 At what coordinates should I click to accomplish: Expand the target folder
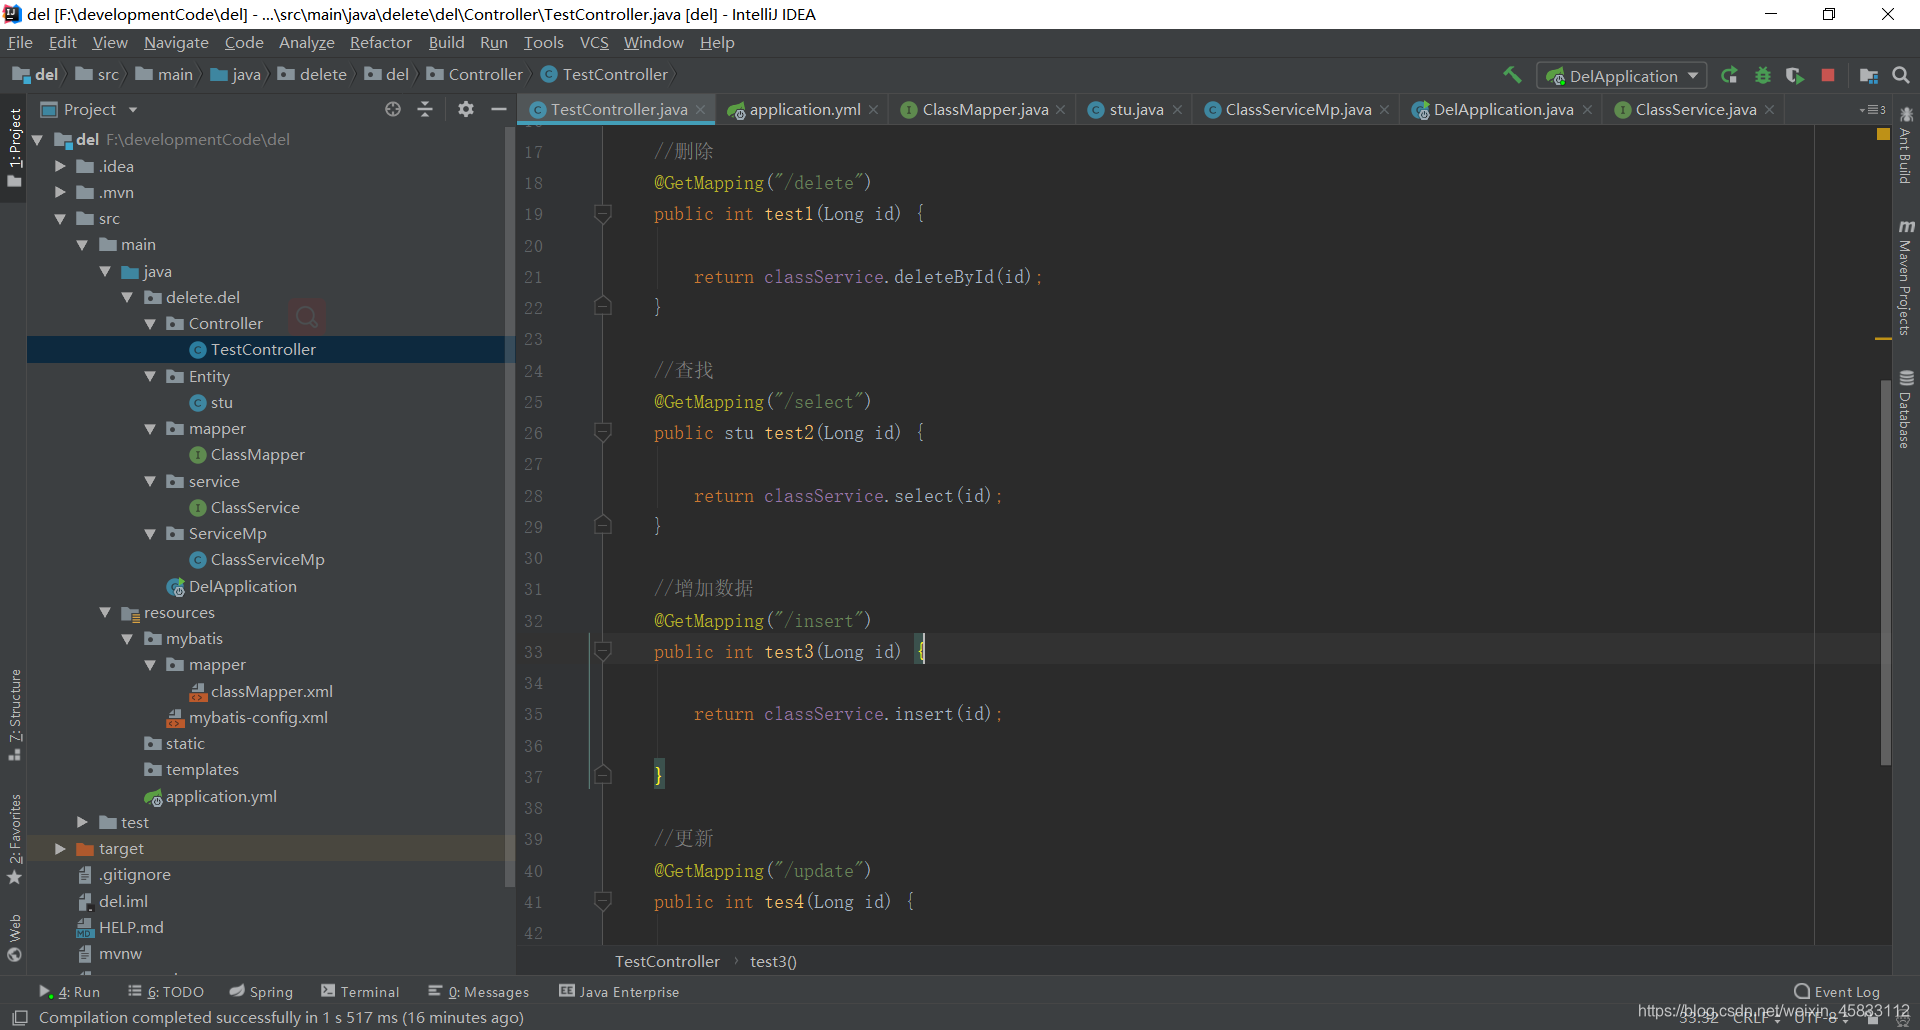(x=60, y=848)
